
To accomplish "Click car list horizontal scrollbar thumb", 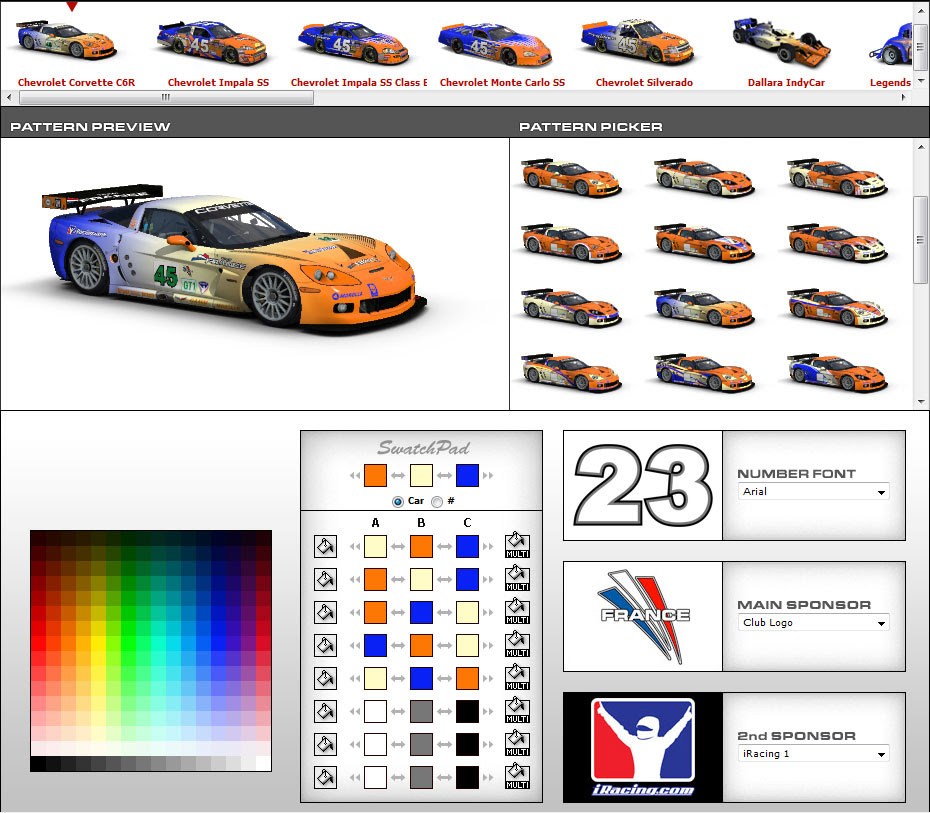I will tap(166, 97).
